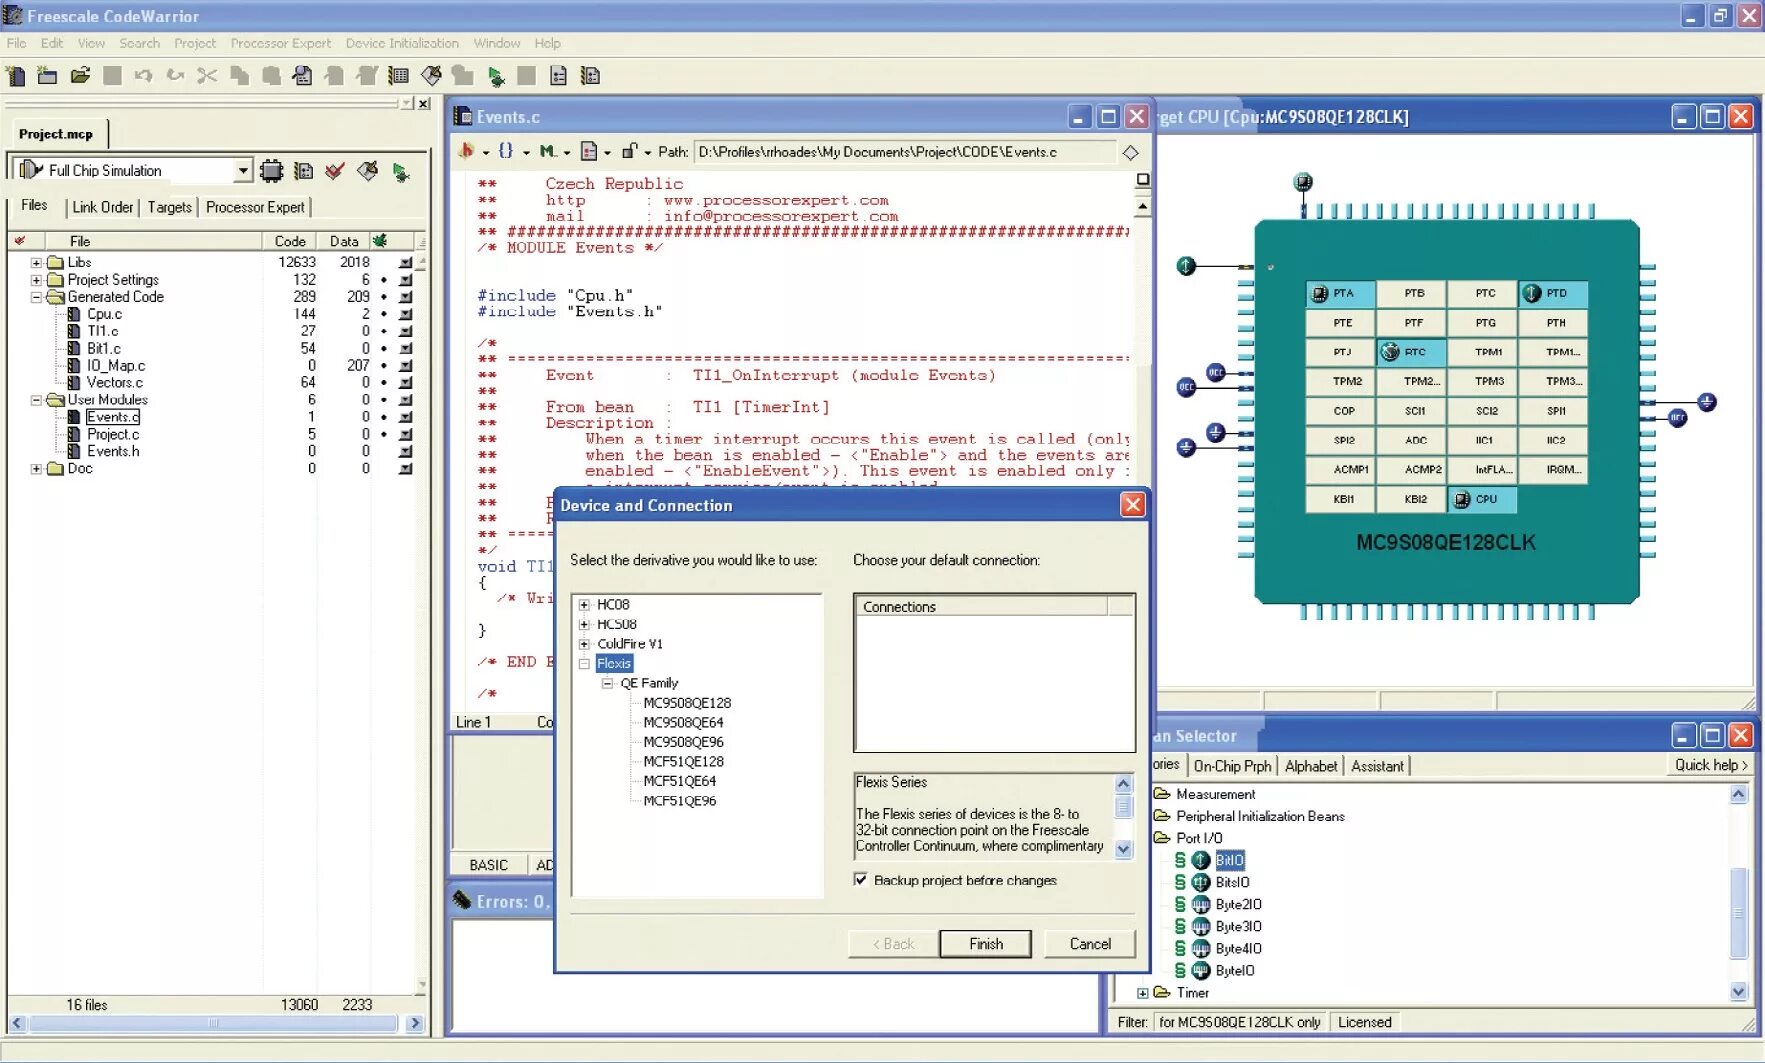Viewport: 1765px width, 1063px height.
Task: Select the BitsIO bean icon in Bean Selector
Action: click(1201, 882)
